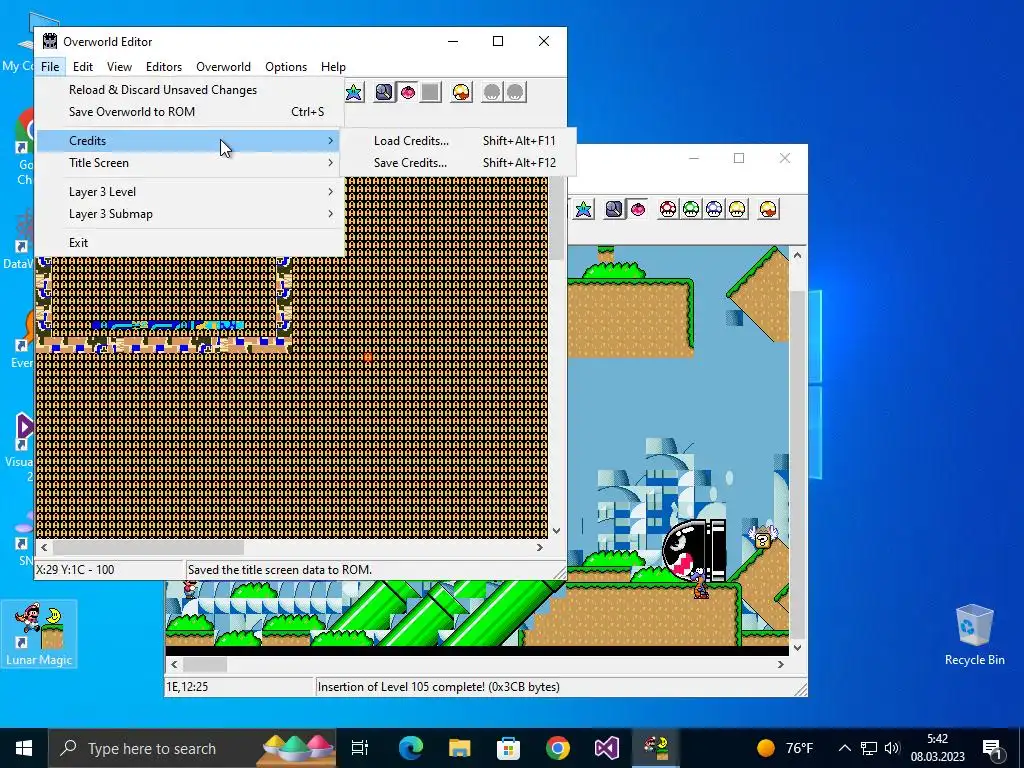Select Load Credits... from submenu

coord(458,140)
